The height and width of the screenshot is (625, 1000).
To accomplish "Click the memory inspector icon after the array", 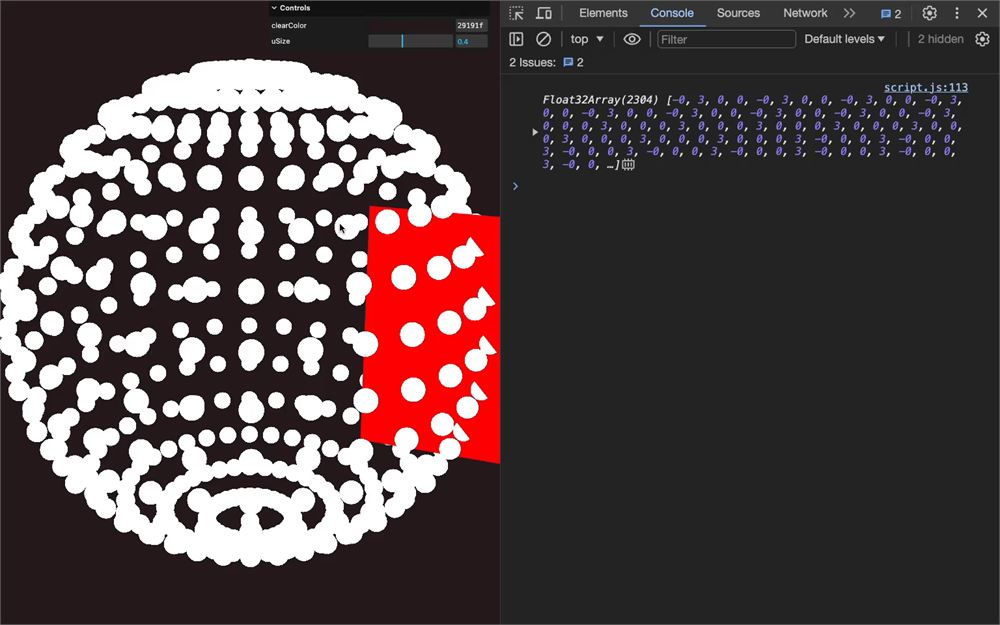I will (628, 165).
